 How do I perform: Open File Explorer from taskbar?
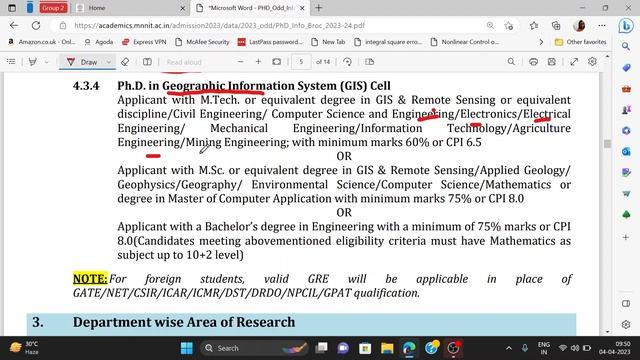(x=387, y=348)
